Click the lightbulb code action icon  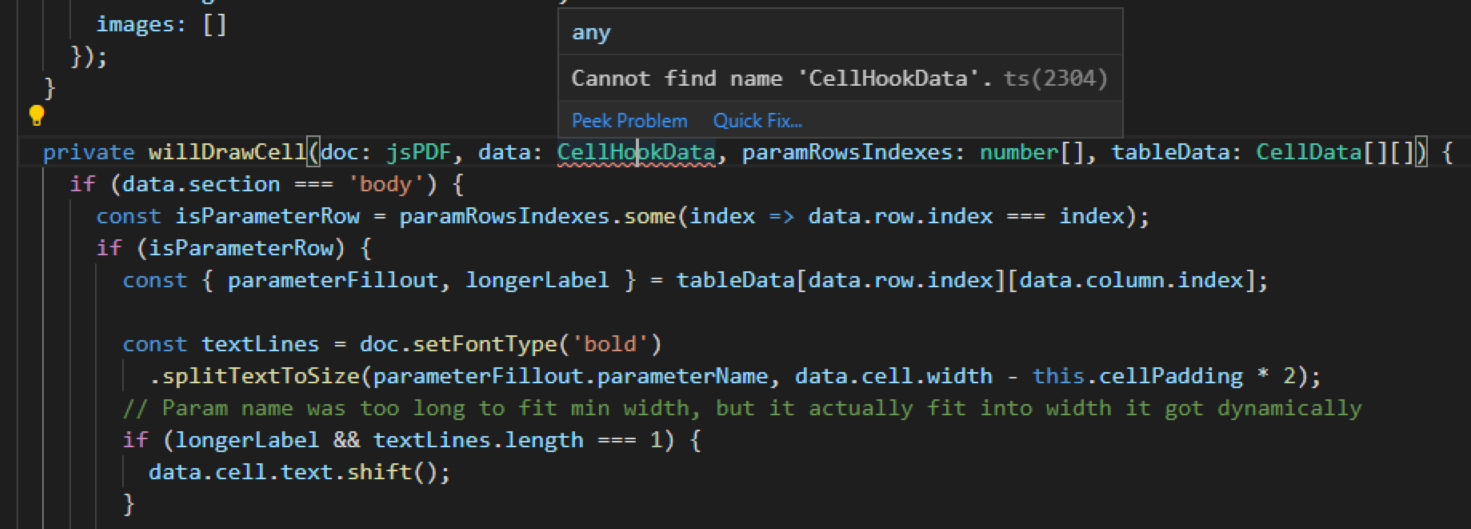click(x=37, y=116)
